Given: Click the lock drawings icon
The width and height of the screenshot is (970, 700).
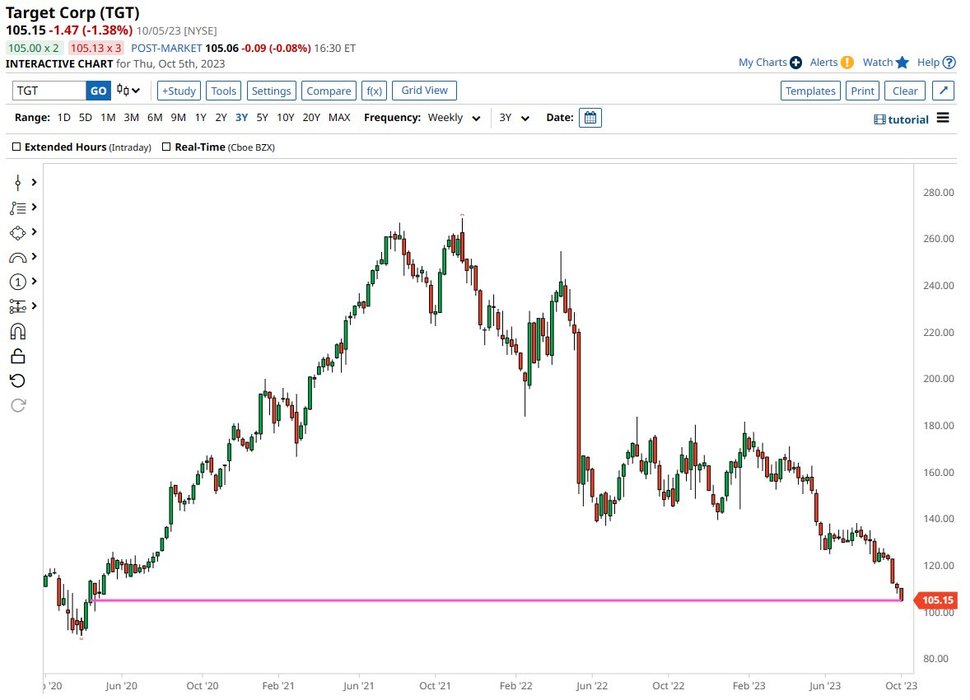Looking at the screenshot, I should (18, 356).
